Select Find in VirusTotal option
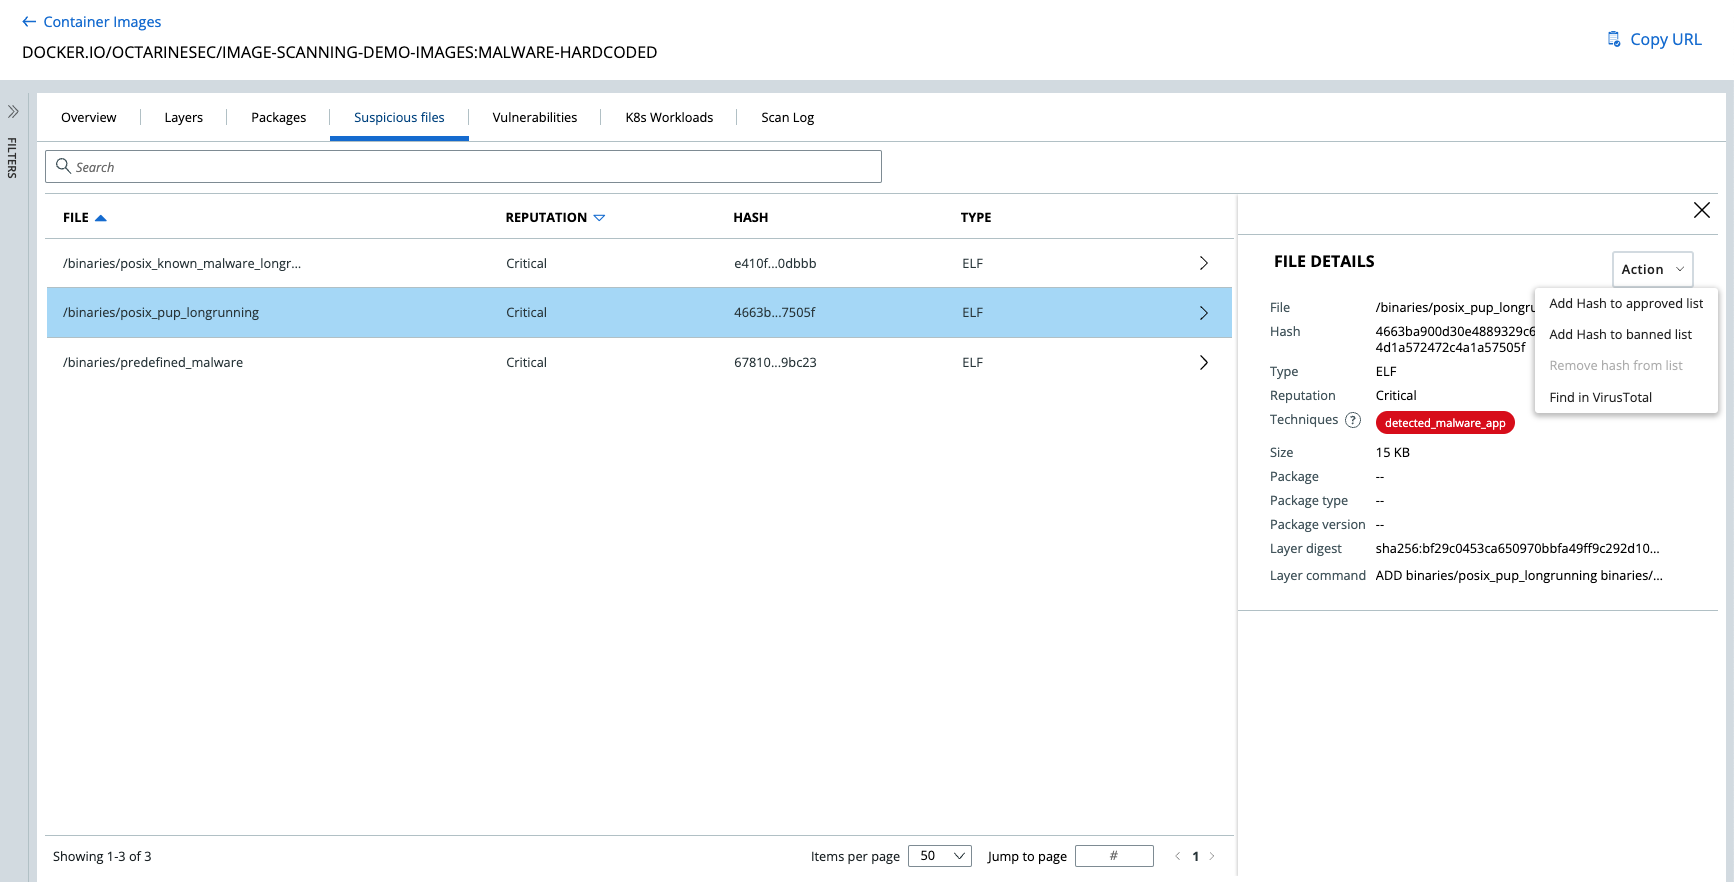Image resolution: width=1734 pixels, height=882 pixels. 1600,397
